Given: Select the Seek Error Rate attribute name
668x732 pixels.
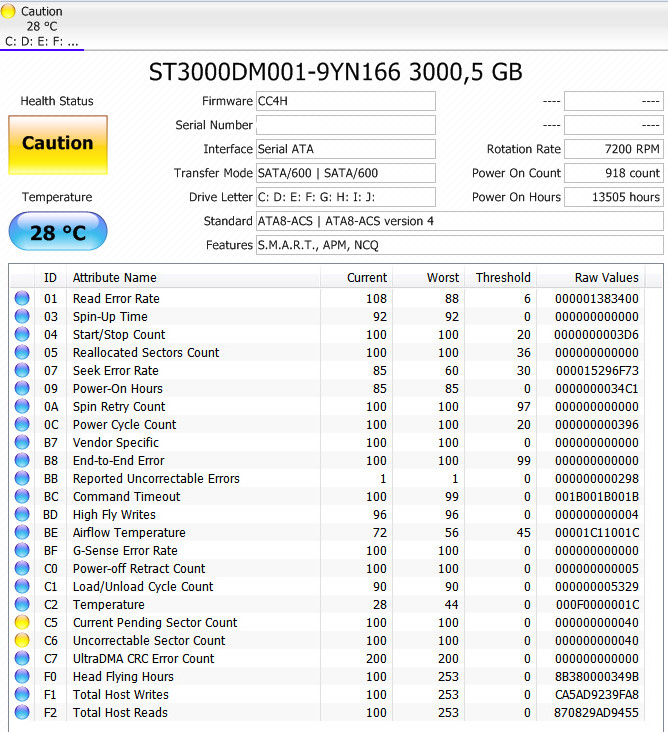Looking at the screenshot, I should (x=116, y=370).
